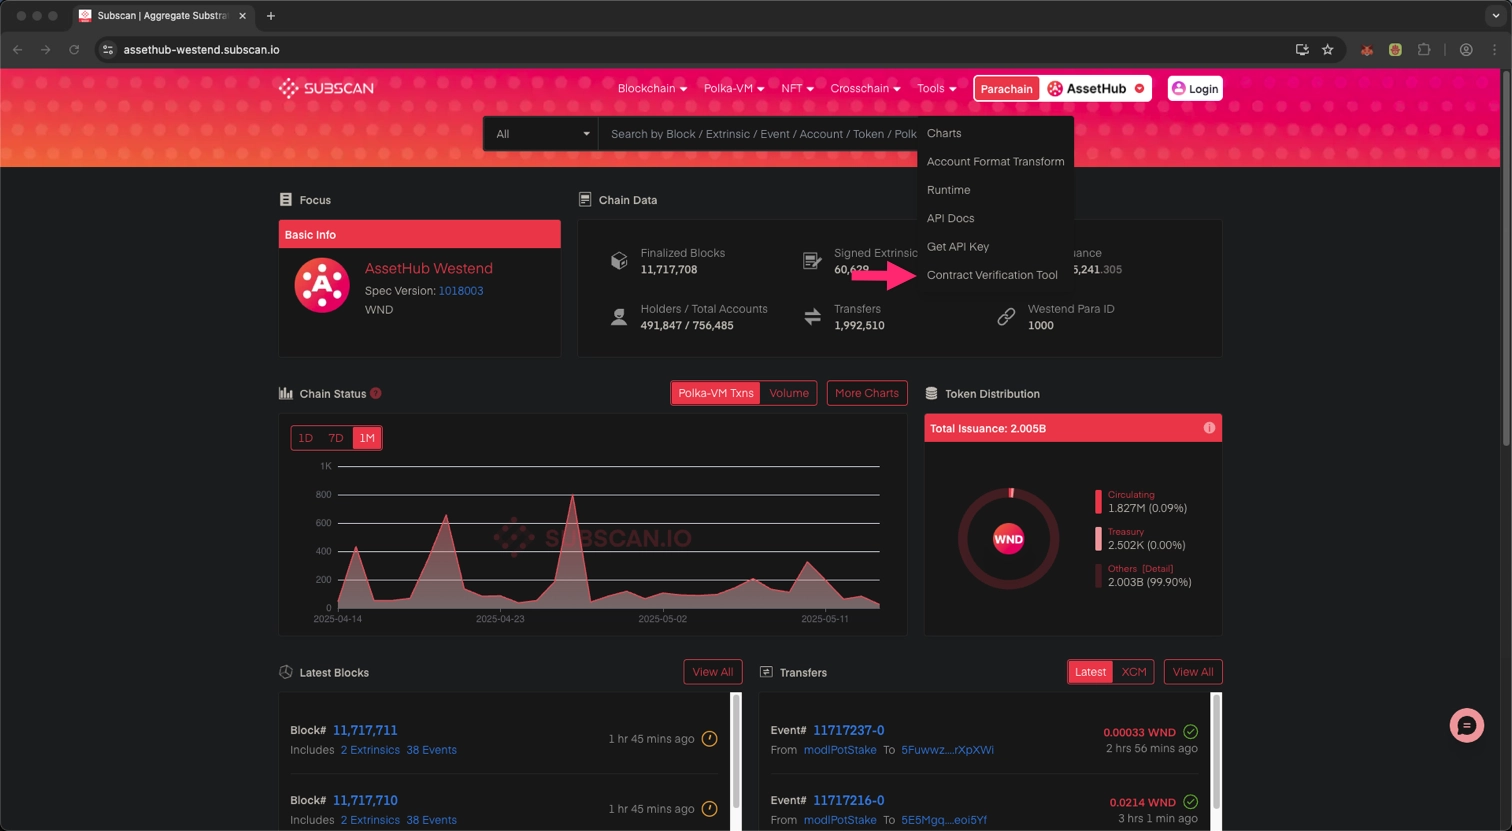This screenshot has width=1512, height=831.
Task: Go back with the browser back arrow
Action: [17, 49]
